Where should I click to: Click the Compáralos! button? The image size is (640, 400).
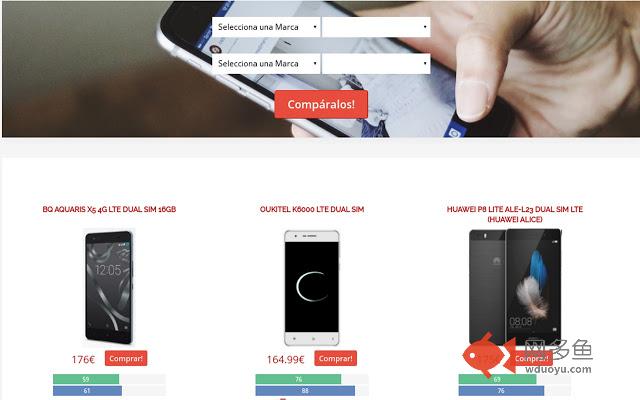tap(321, 104)
